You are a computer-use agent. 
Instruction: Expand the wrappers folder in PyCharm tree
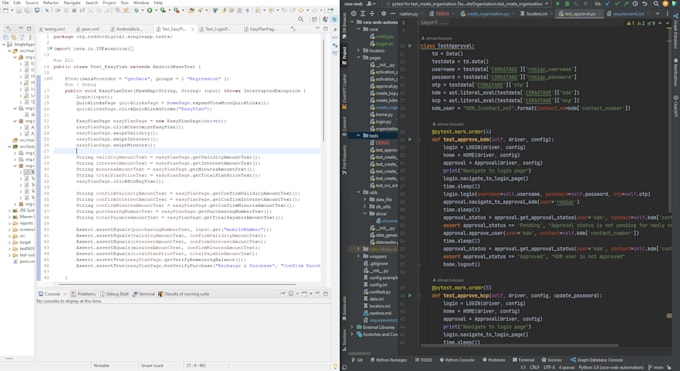[359, 256]
